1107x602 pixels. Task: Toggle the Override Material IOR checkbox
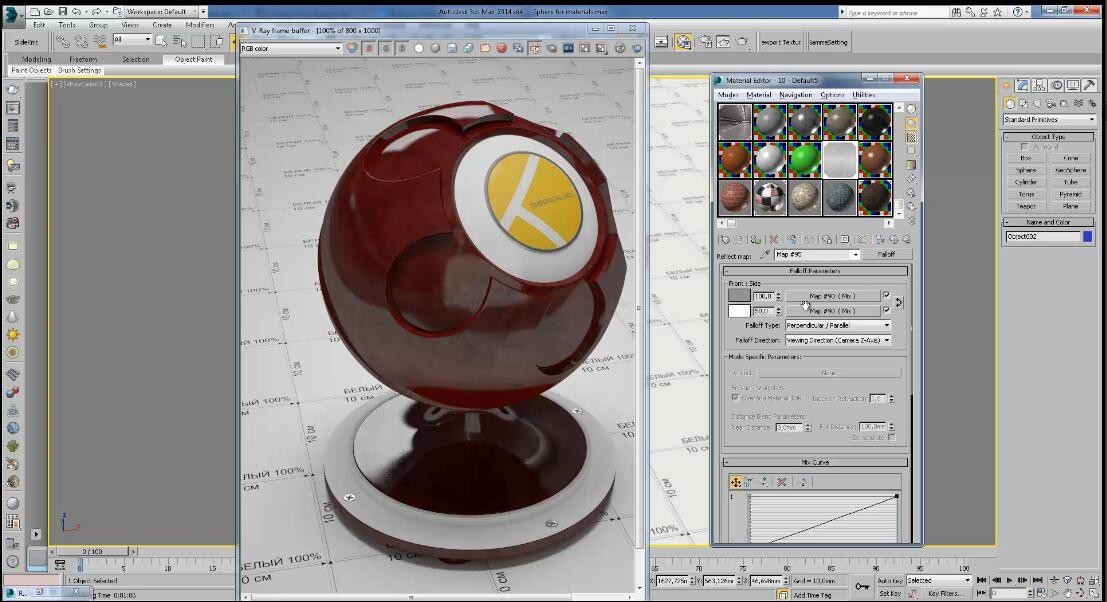pos(736,398)
